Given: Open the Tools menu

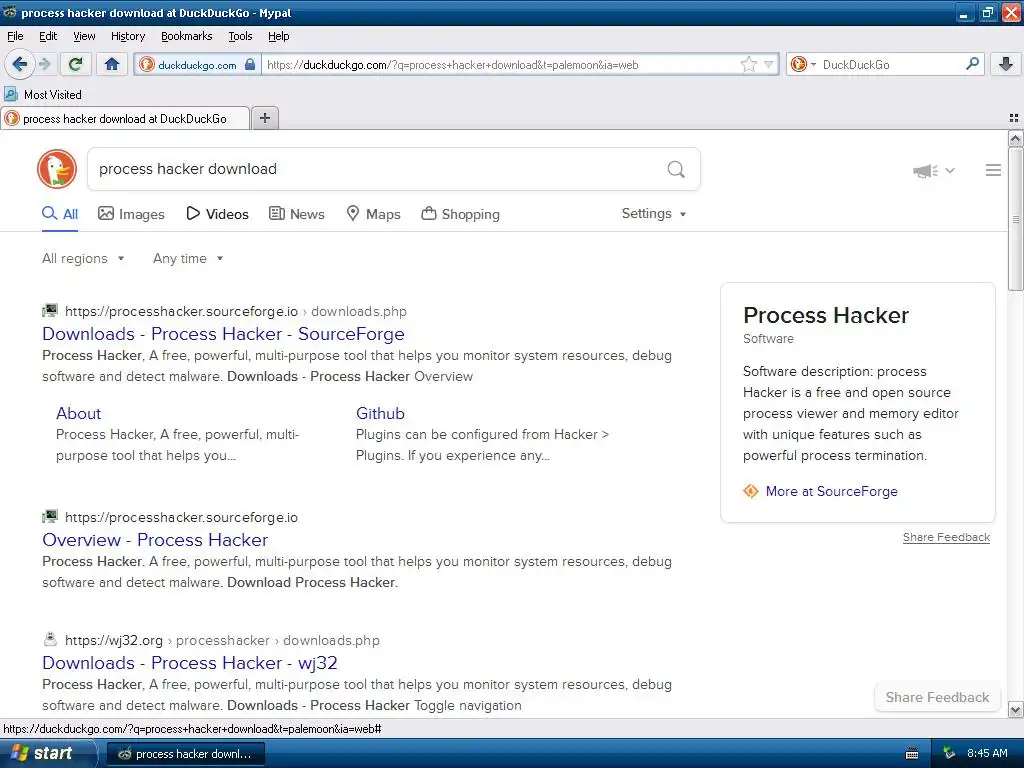Looking at the screenshot, I should [240, 36].
